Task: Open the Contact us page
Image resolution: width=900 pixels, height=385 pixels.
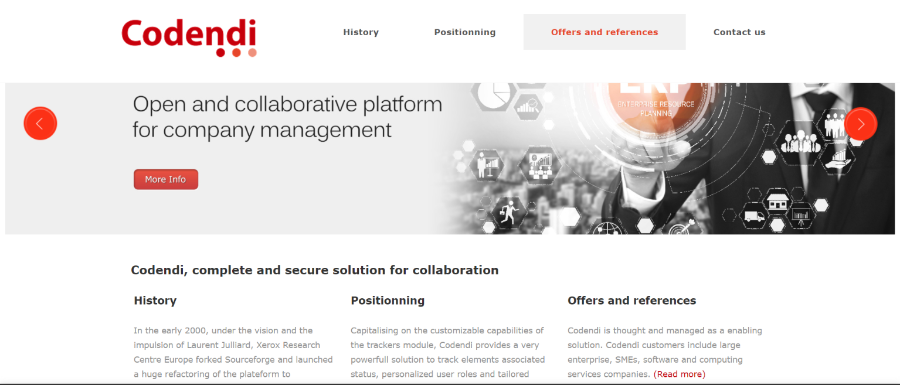Action: point(739,32)
